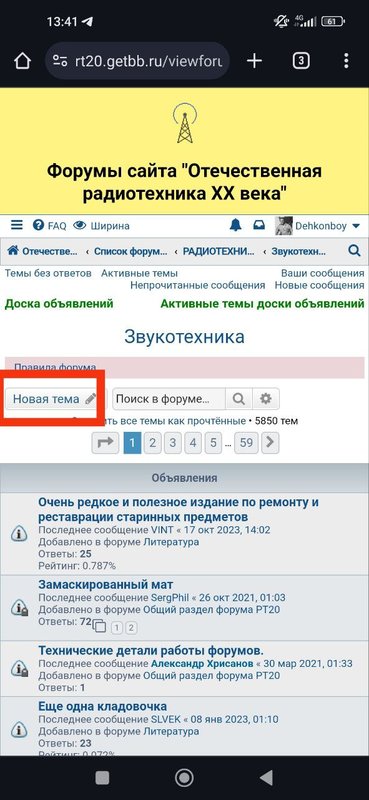Open Темы без ответов
The height and width of the screenshot is (800, 369).
tap(48, 273)
